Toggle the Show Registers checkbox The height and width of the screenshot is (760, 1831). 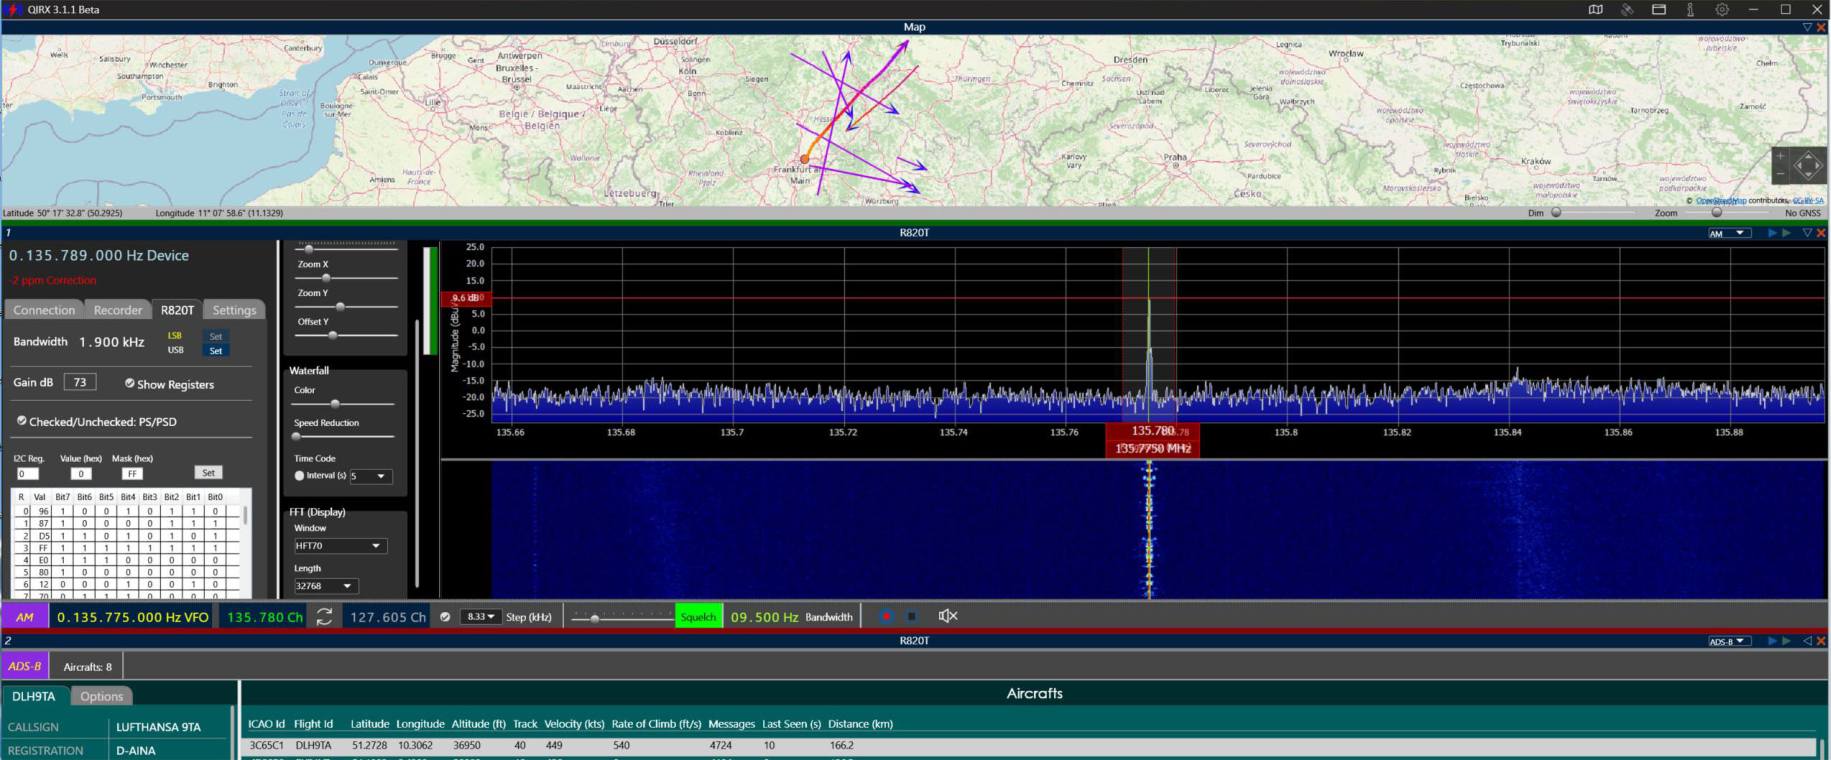[x=130, y=383]
